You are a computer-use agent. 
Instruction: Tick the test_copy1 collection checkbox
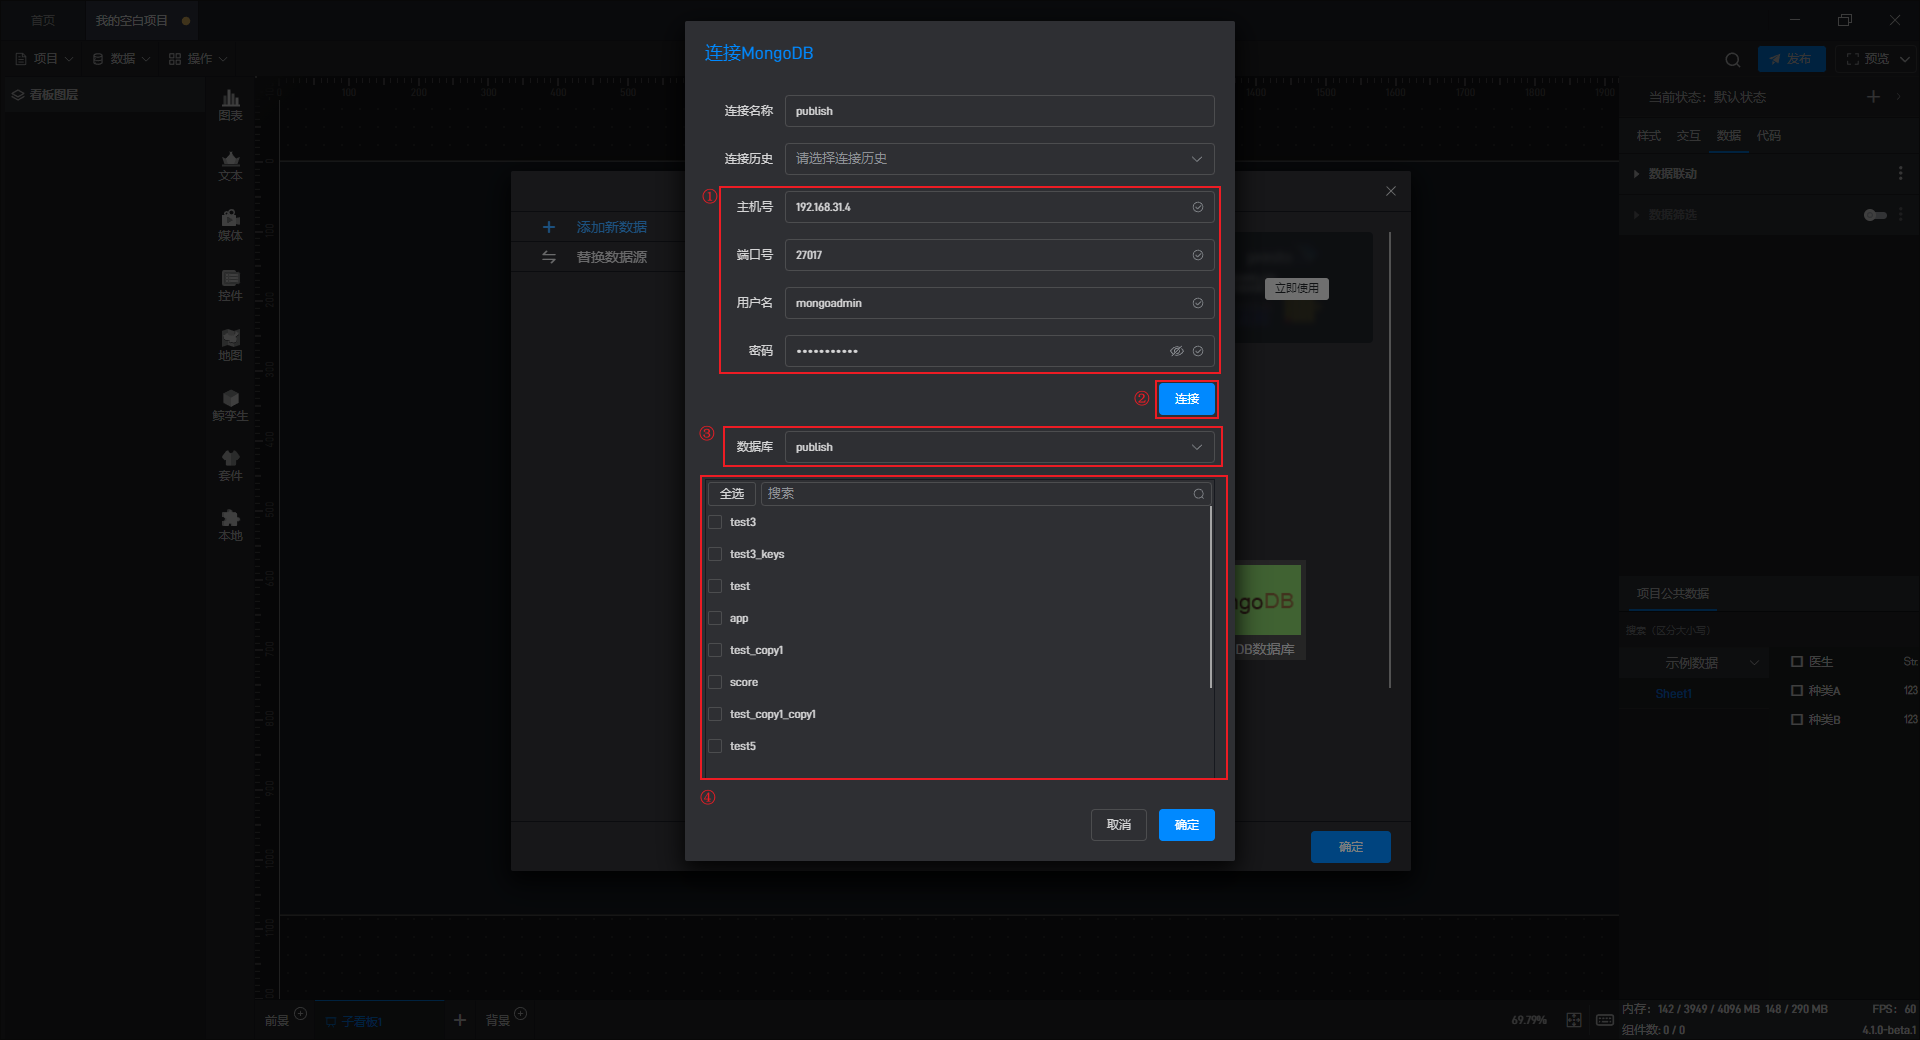(x=715, y=650)
